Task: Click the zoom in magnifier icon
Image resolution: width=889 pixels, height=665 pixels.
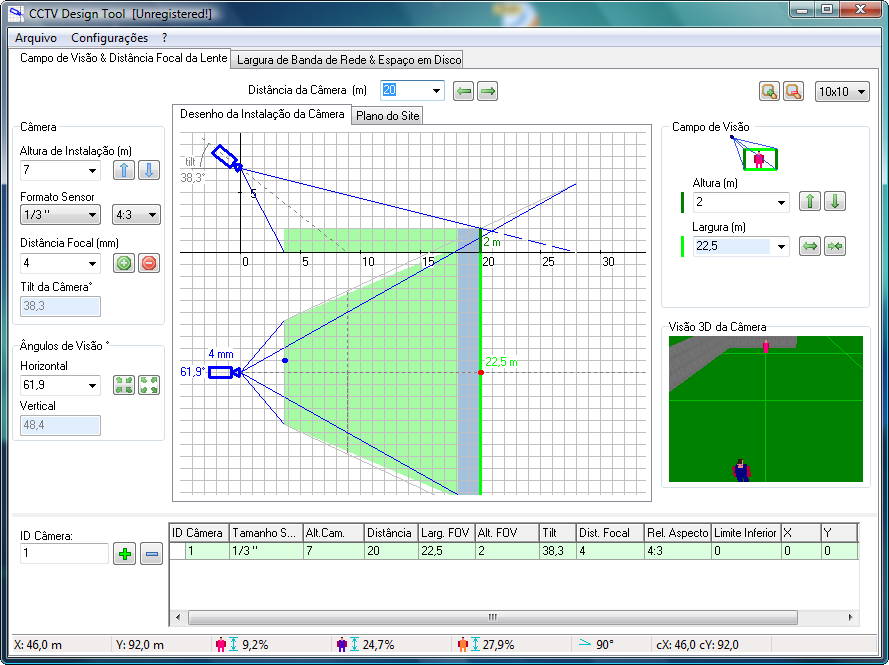Action: [x=769, y=92]
